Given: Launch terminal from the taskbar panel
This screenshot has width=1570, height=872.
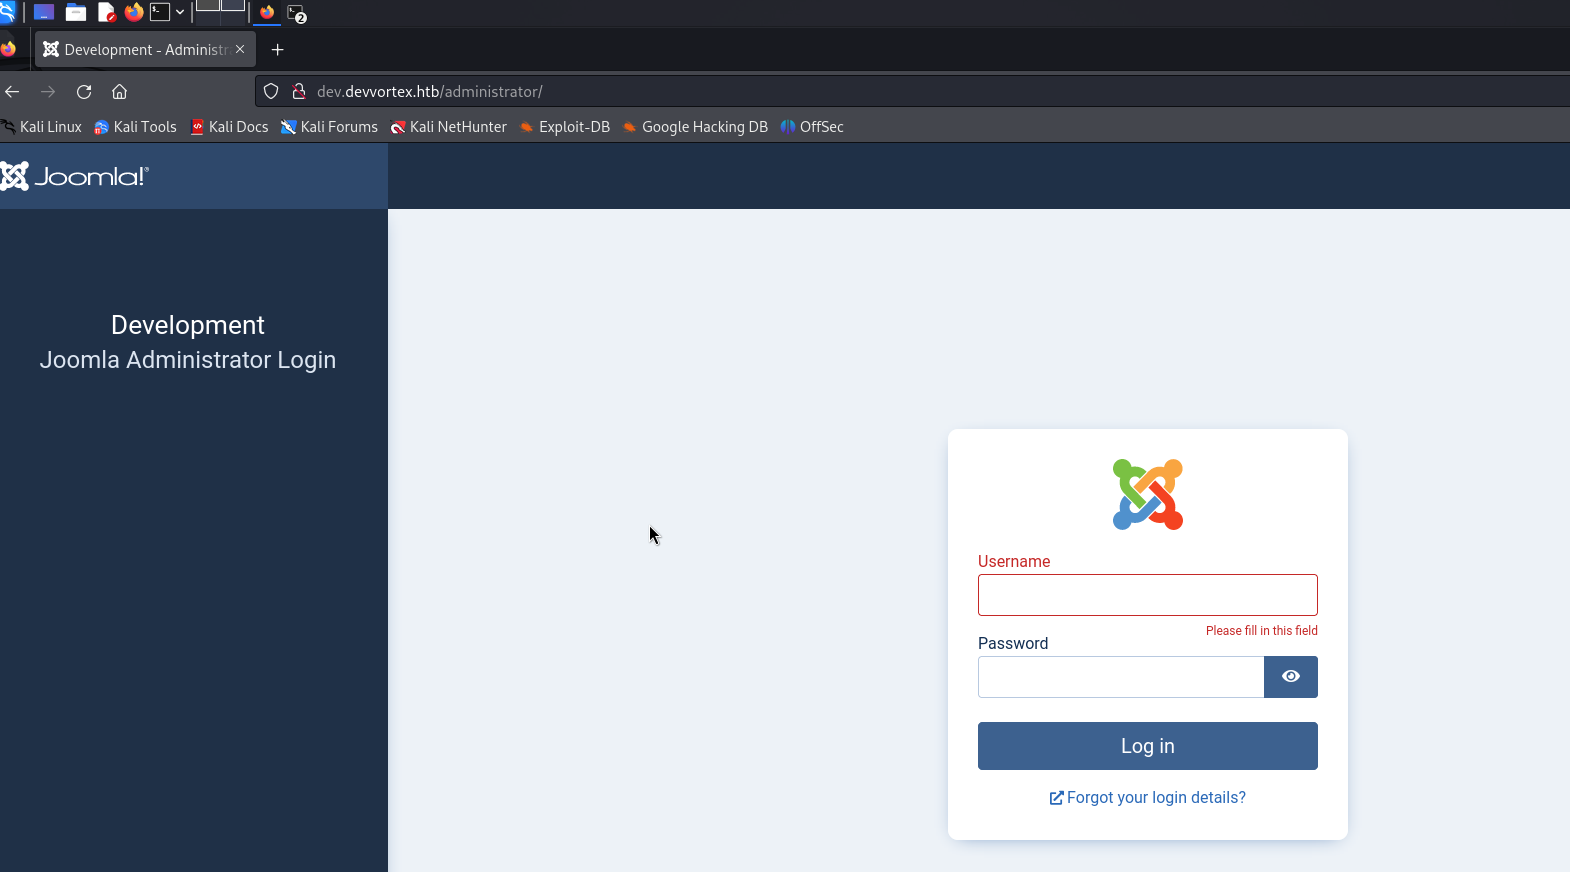Looking at the screenshot, I should click(x=160, y=12).
